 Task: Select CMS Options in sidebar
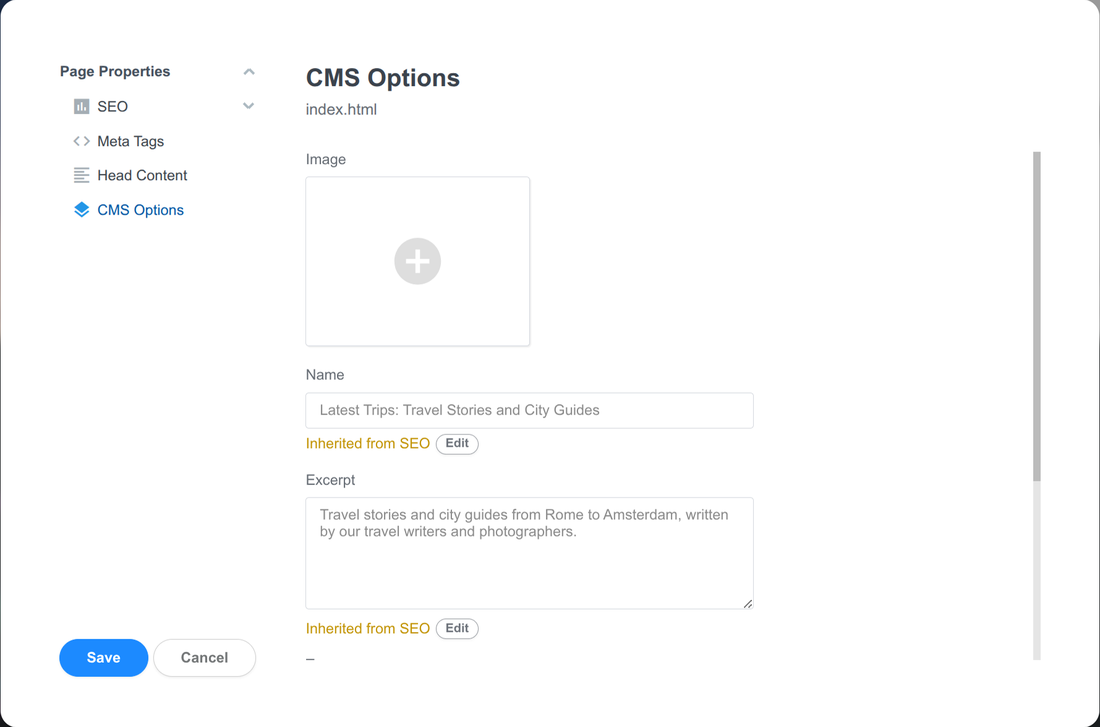[140, 210]
